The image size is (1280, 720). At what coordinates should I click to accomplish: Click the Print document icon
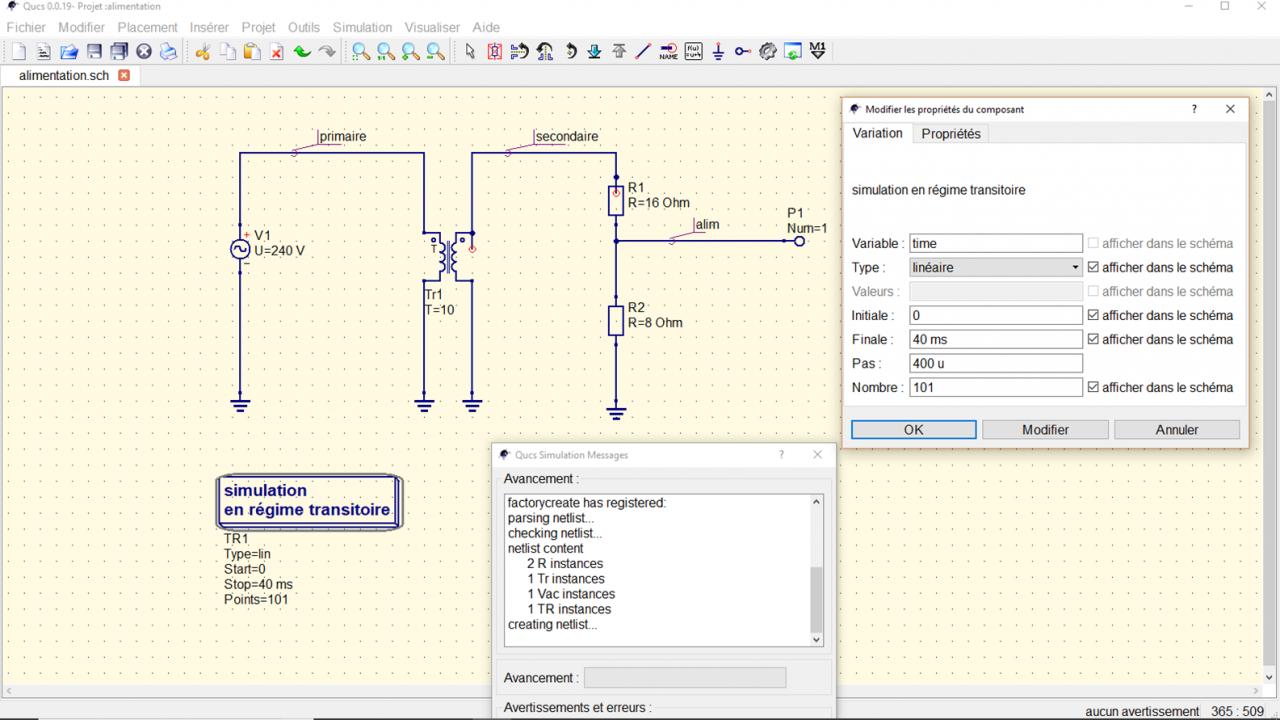coord(168,51)
